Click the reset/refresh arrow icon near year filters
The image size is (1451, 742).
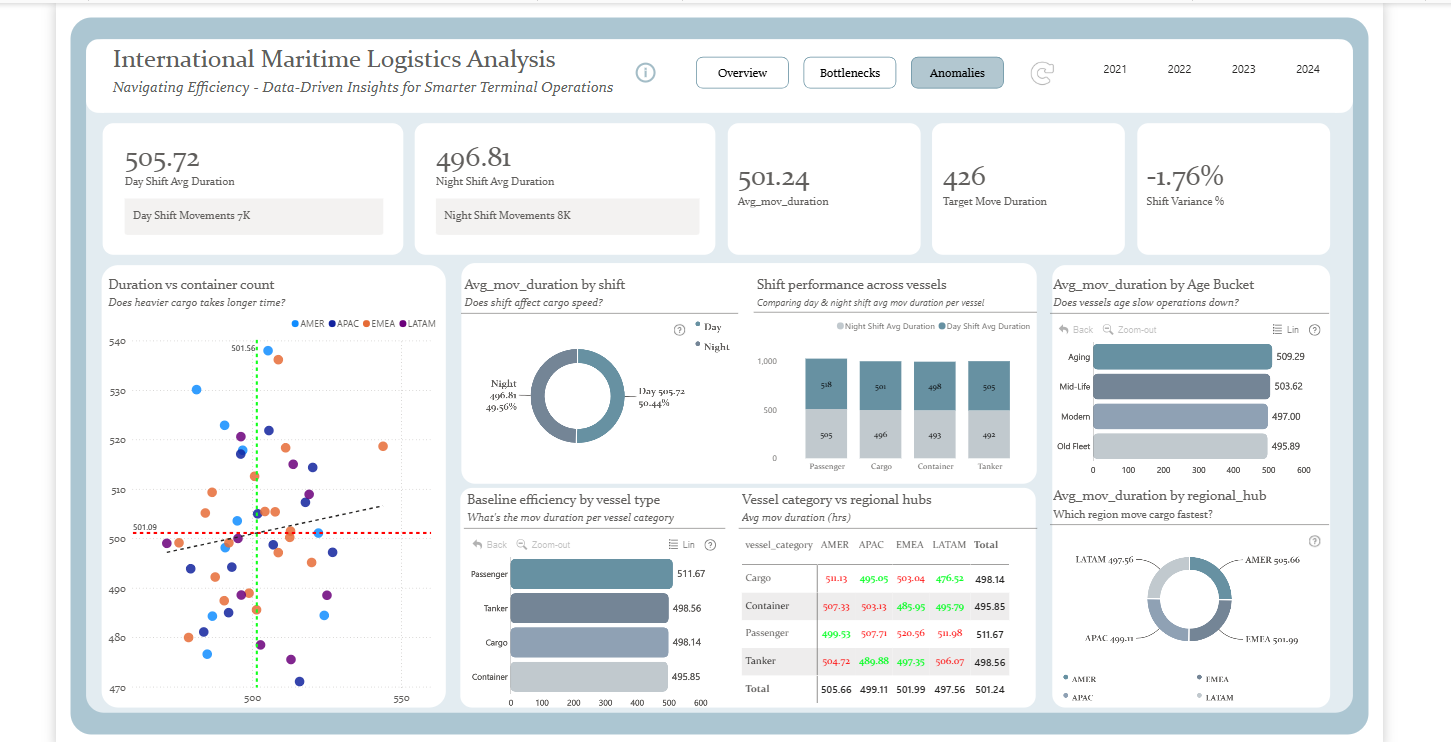[1043, 73]
